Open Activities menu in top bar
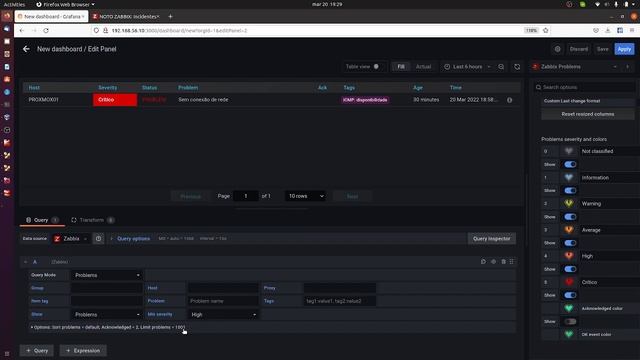Image resolution: width=640 pixels, height=360 pixels. 14,4
